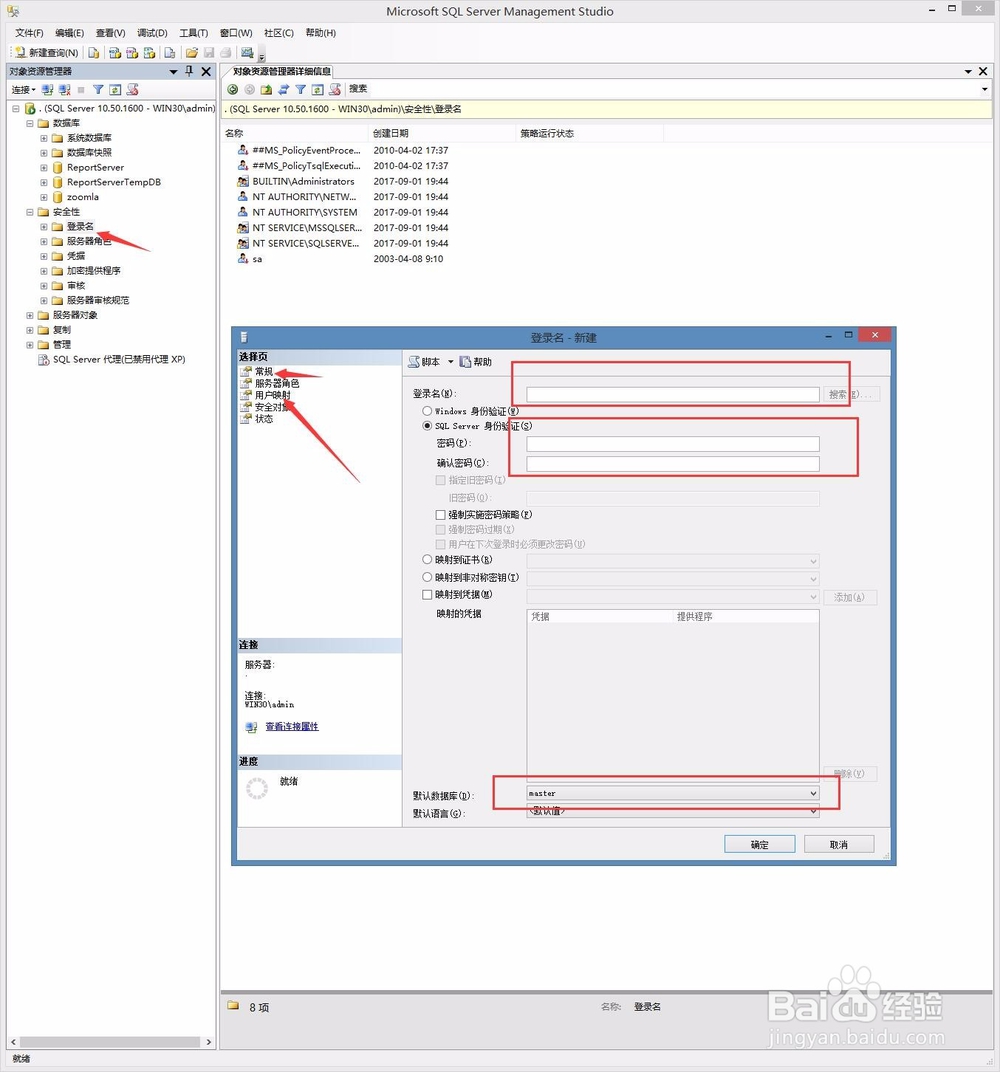Open the 工具(T) menu
The image size is (1000, 1072).
coord(193,33)
